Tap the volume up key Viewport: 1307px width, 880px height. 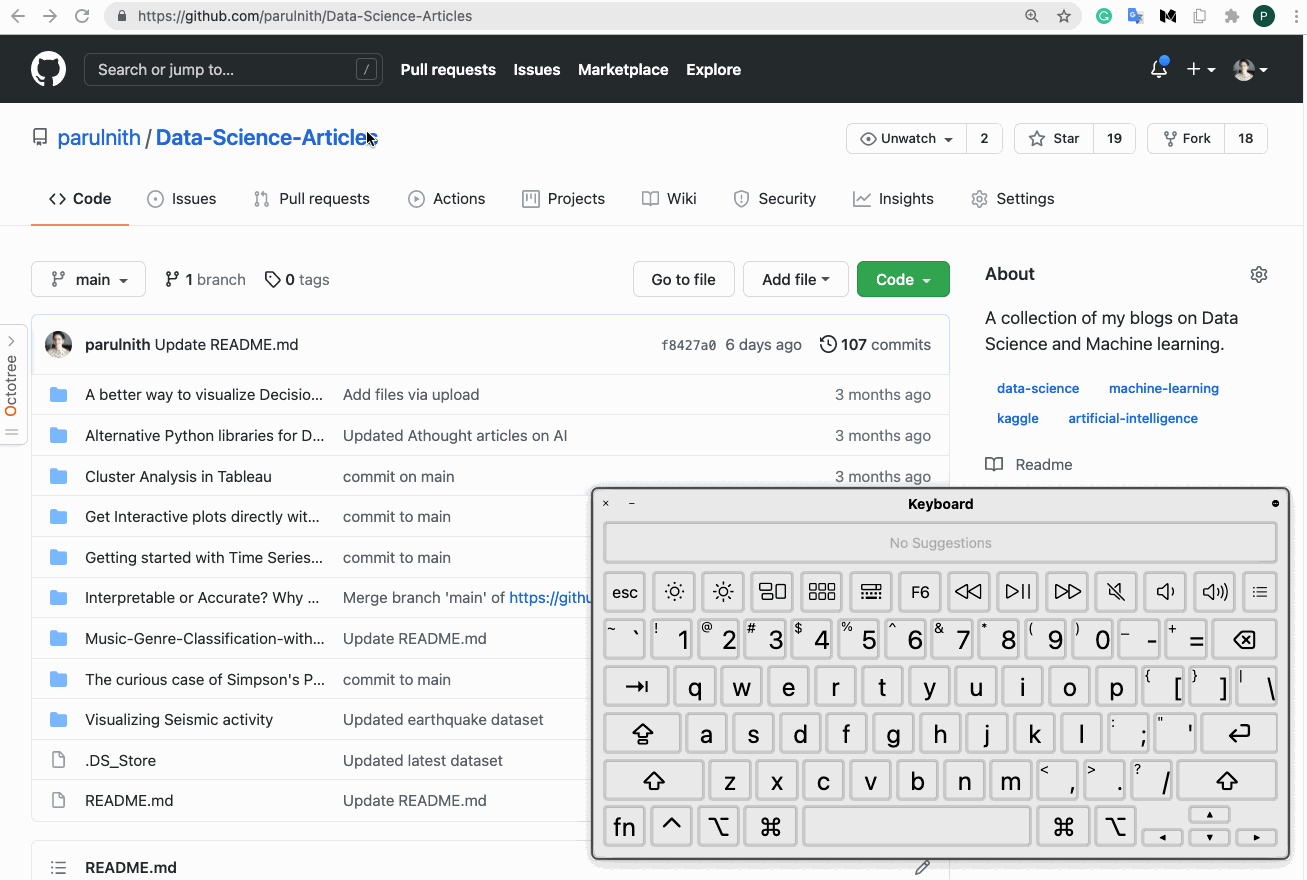1215,592
